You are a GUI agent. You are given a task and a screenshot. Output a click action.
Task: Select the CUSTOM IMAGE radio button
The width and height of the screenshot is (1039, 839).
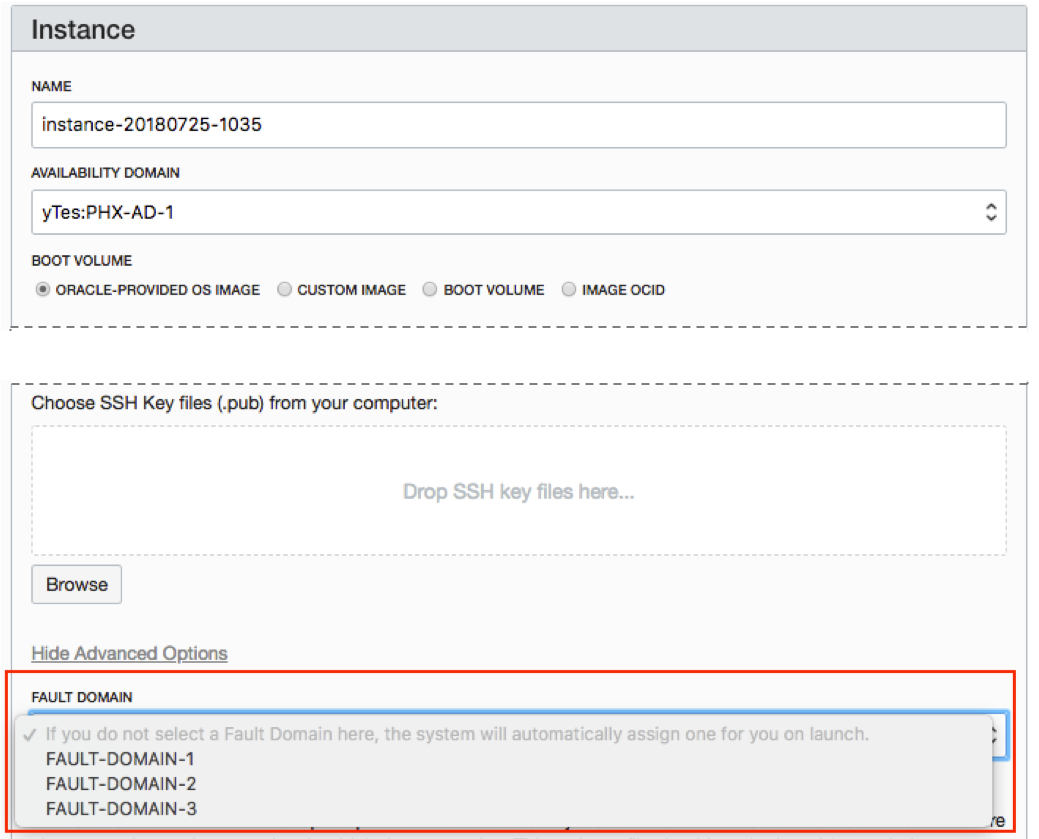(x=284, y=289)
